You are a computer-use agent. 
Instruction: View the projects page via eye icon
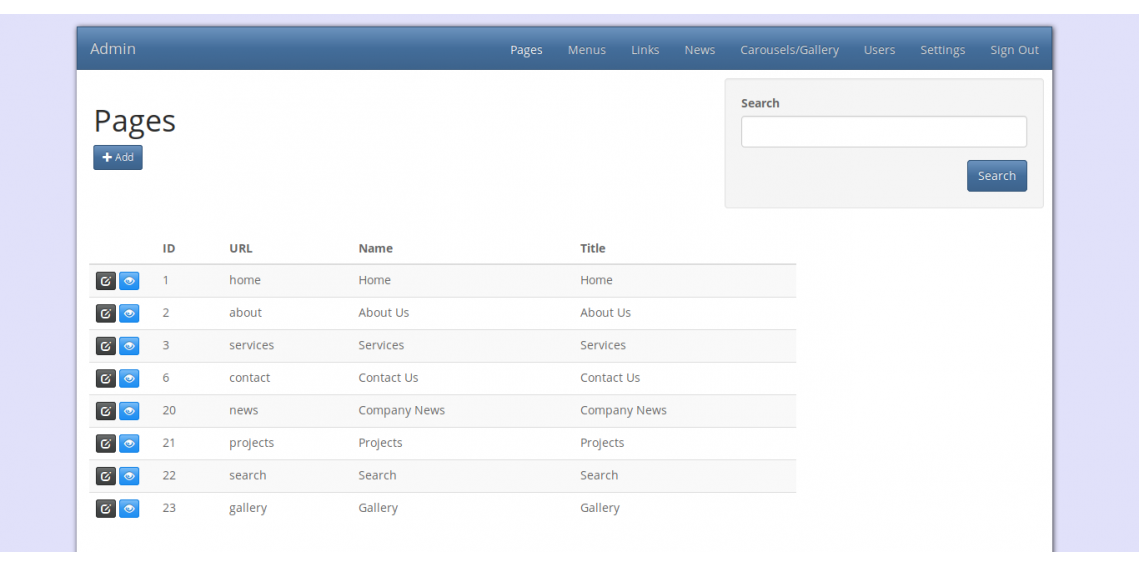tap(129, 443)
